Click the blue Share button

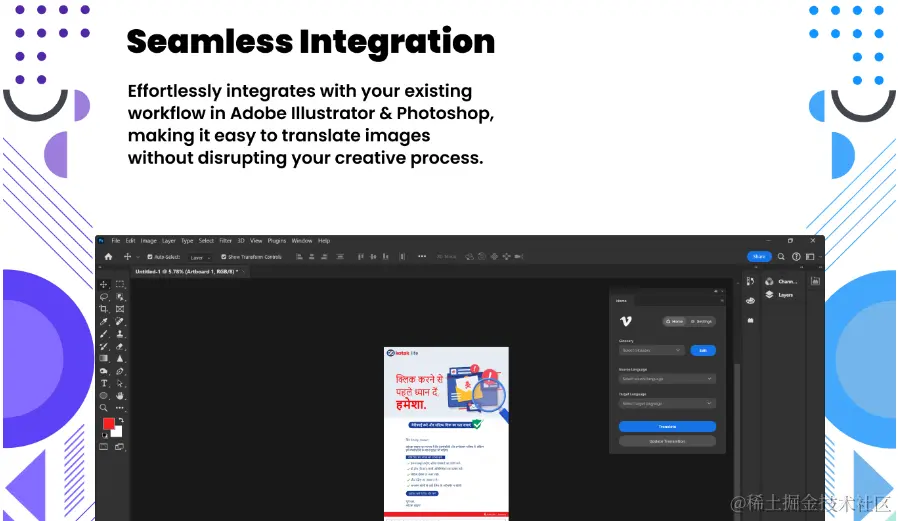point(759,256)
